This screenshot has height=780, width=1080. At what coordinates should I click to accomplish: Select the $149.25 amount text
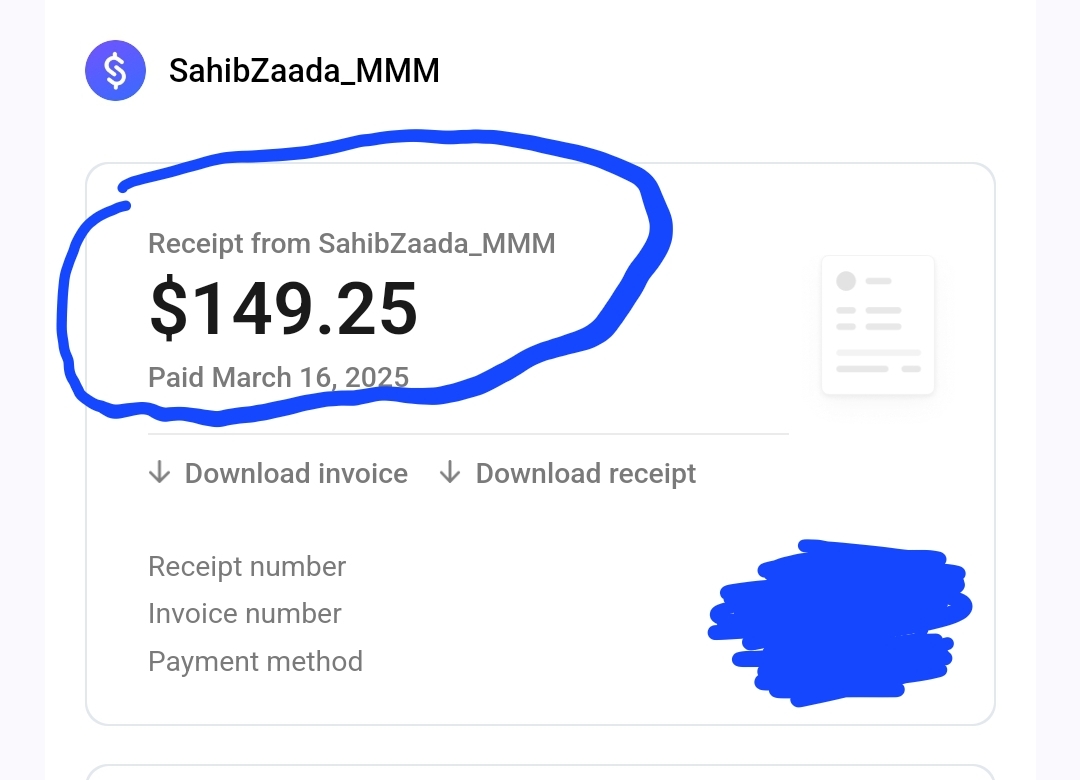point(283,308)
